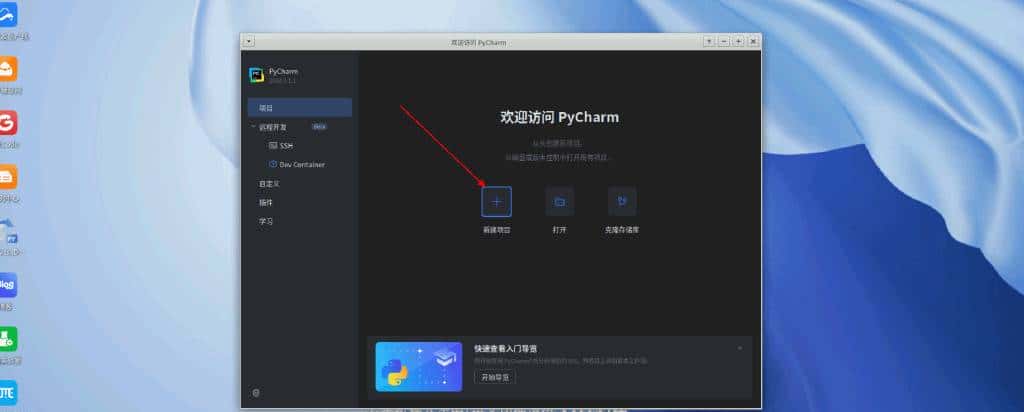Open settings gear in PyCharm sidebar

(256, 392)
